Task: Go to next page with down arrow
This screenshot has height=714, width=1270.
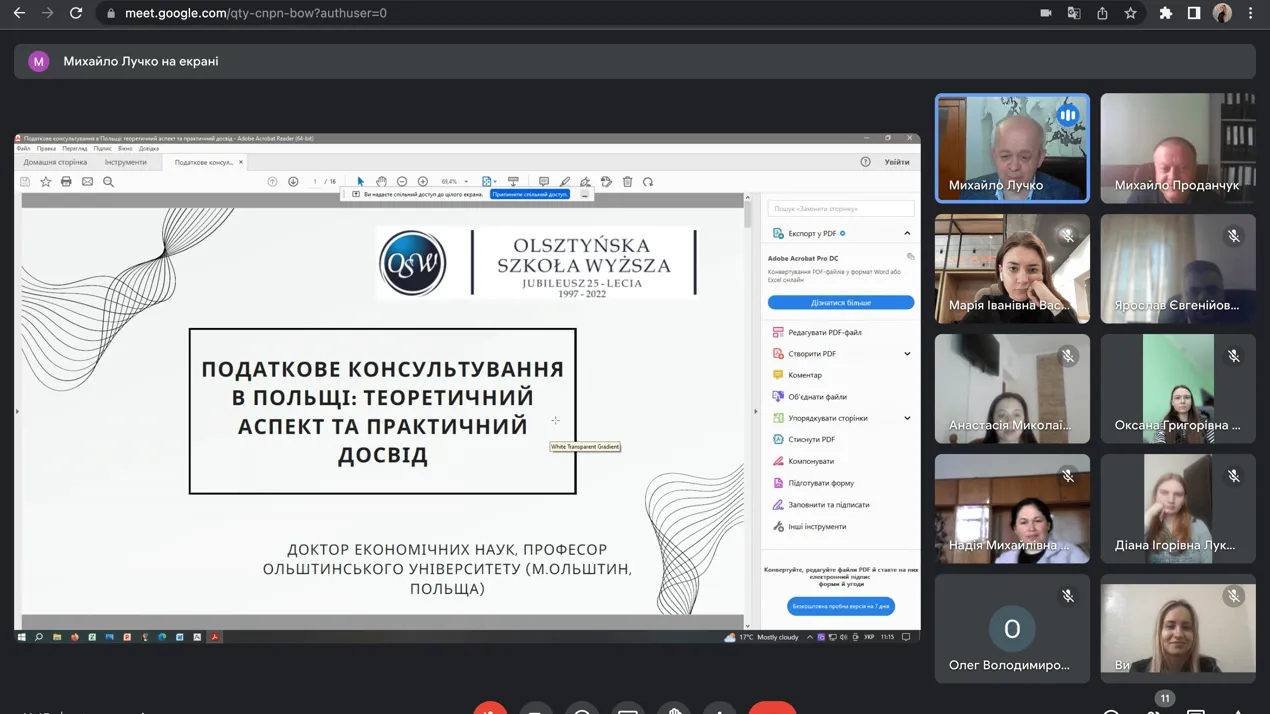Action: 293,182
